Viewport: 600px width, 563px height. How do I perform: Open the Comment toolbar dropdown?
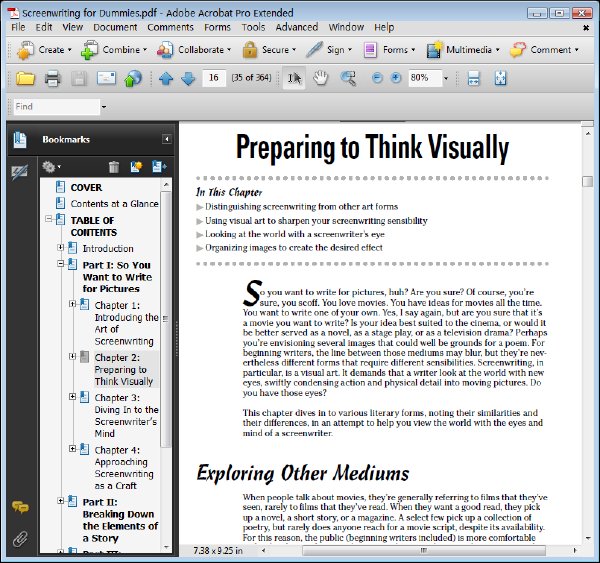[x=544, y=50]
